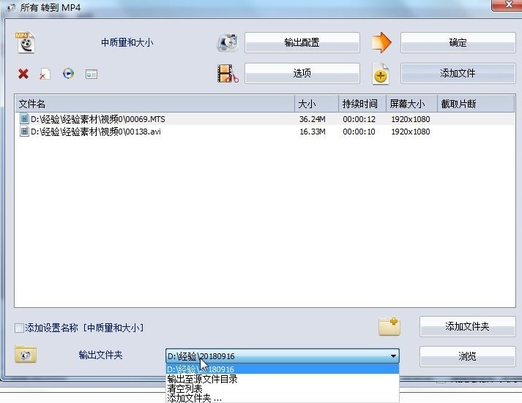Viewport: 522px width, 403px height.
Task: Click the media file info icon
Action: point(91,74)
